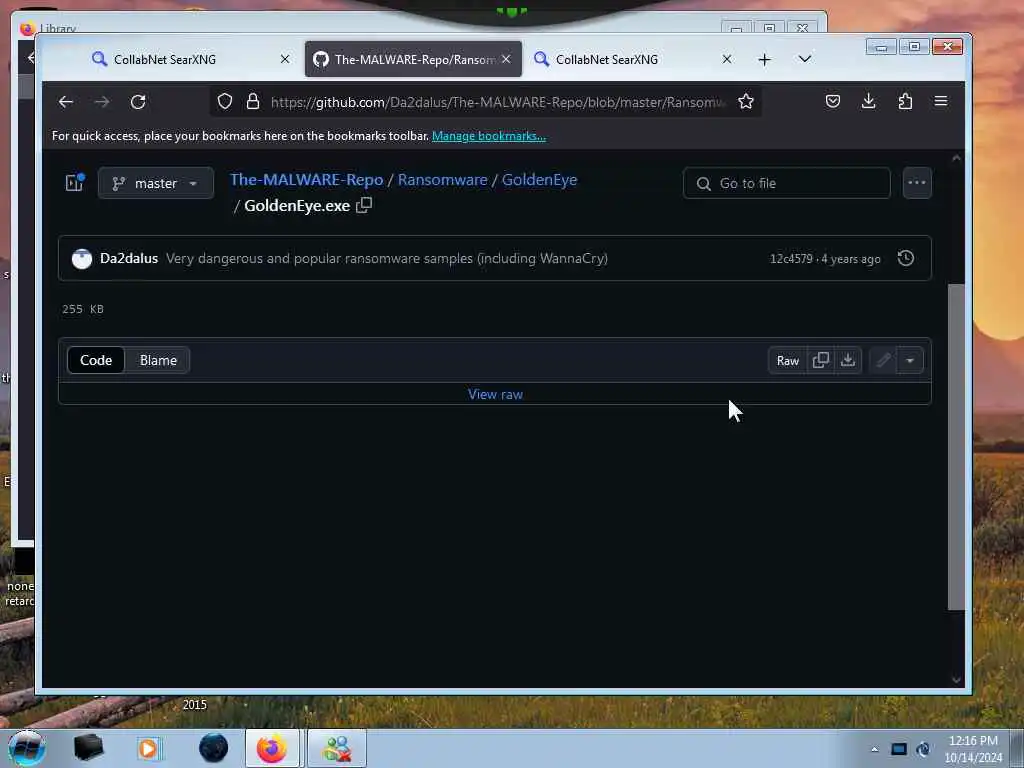Open a new browser tab with plus
This screenshot has width=1024, height=768.
pyautogui.click(x=765, y=59)
